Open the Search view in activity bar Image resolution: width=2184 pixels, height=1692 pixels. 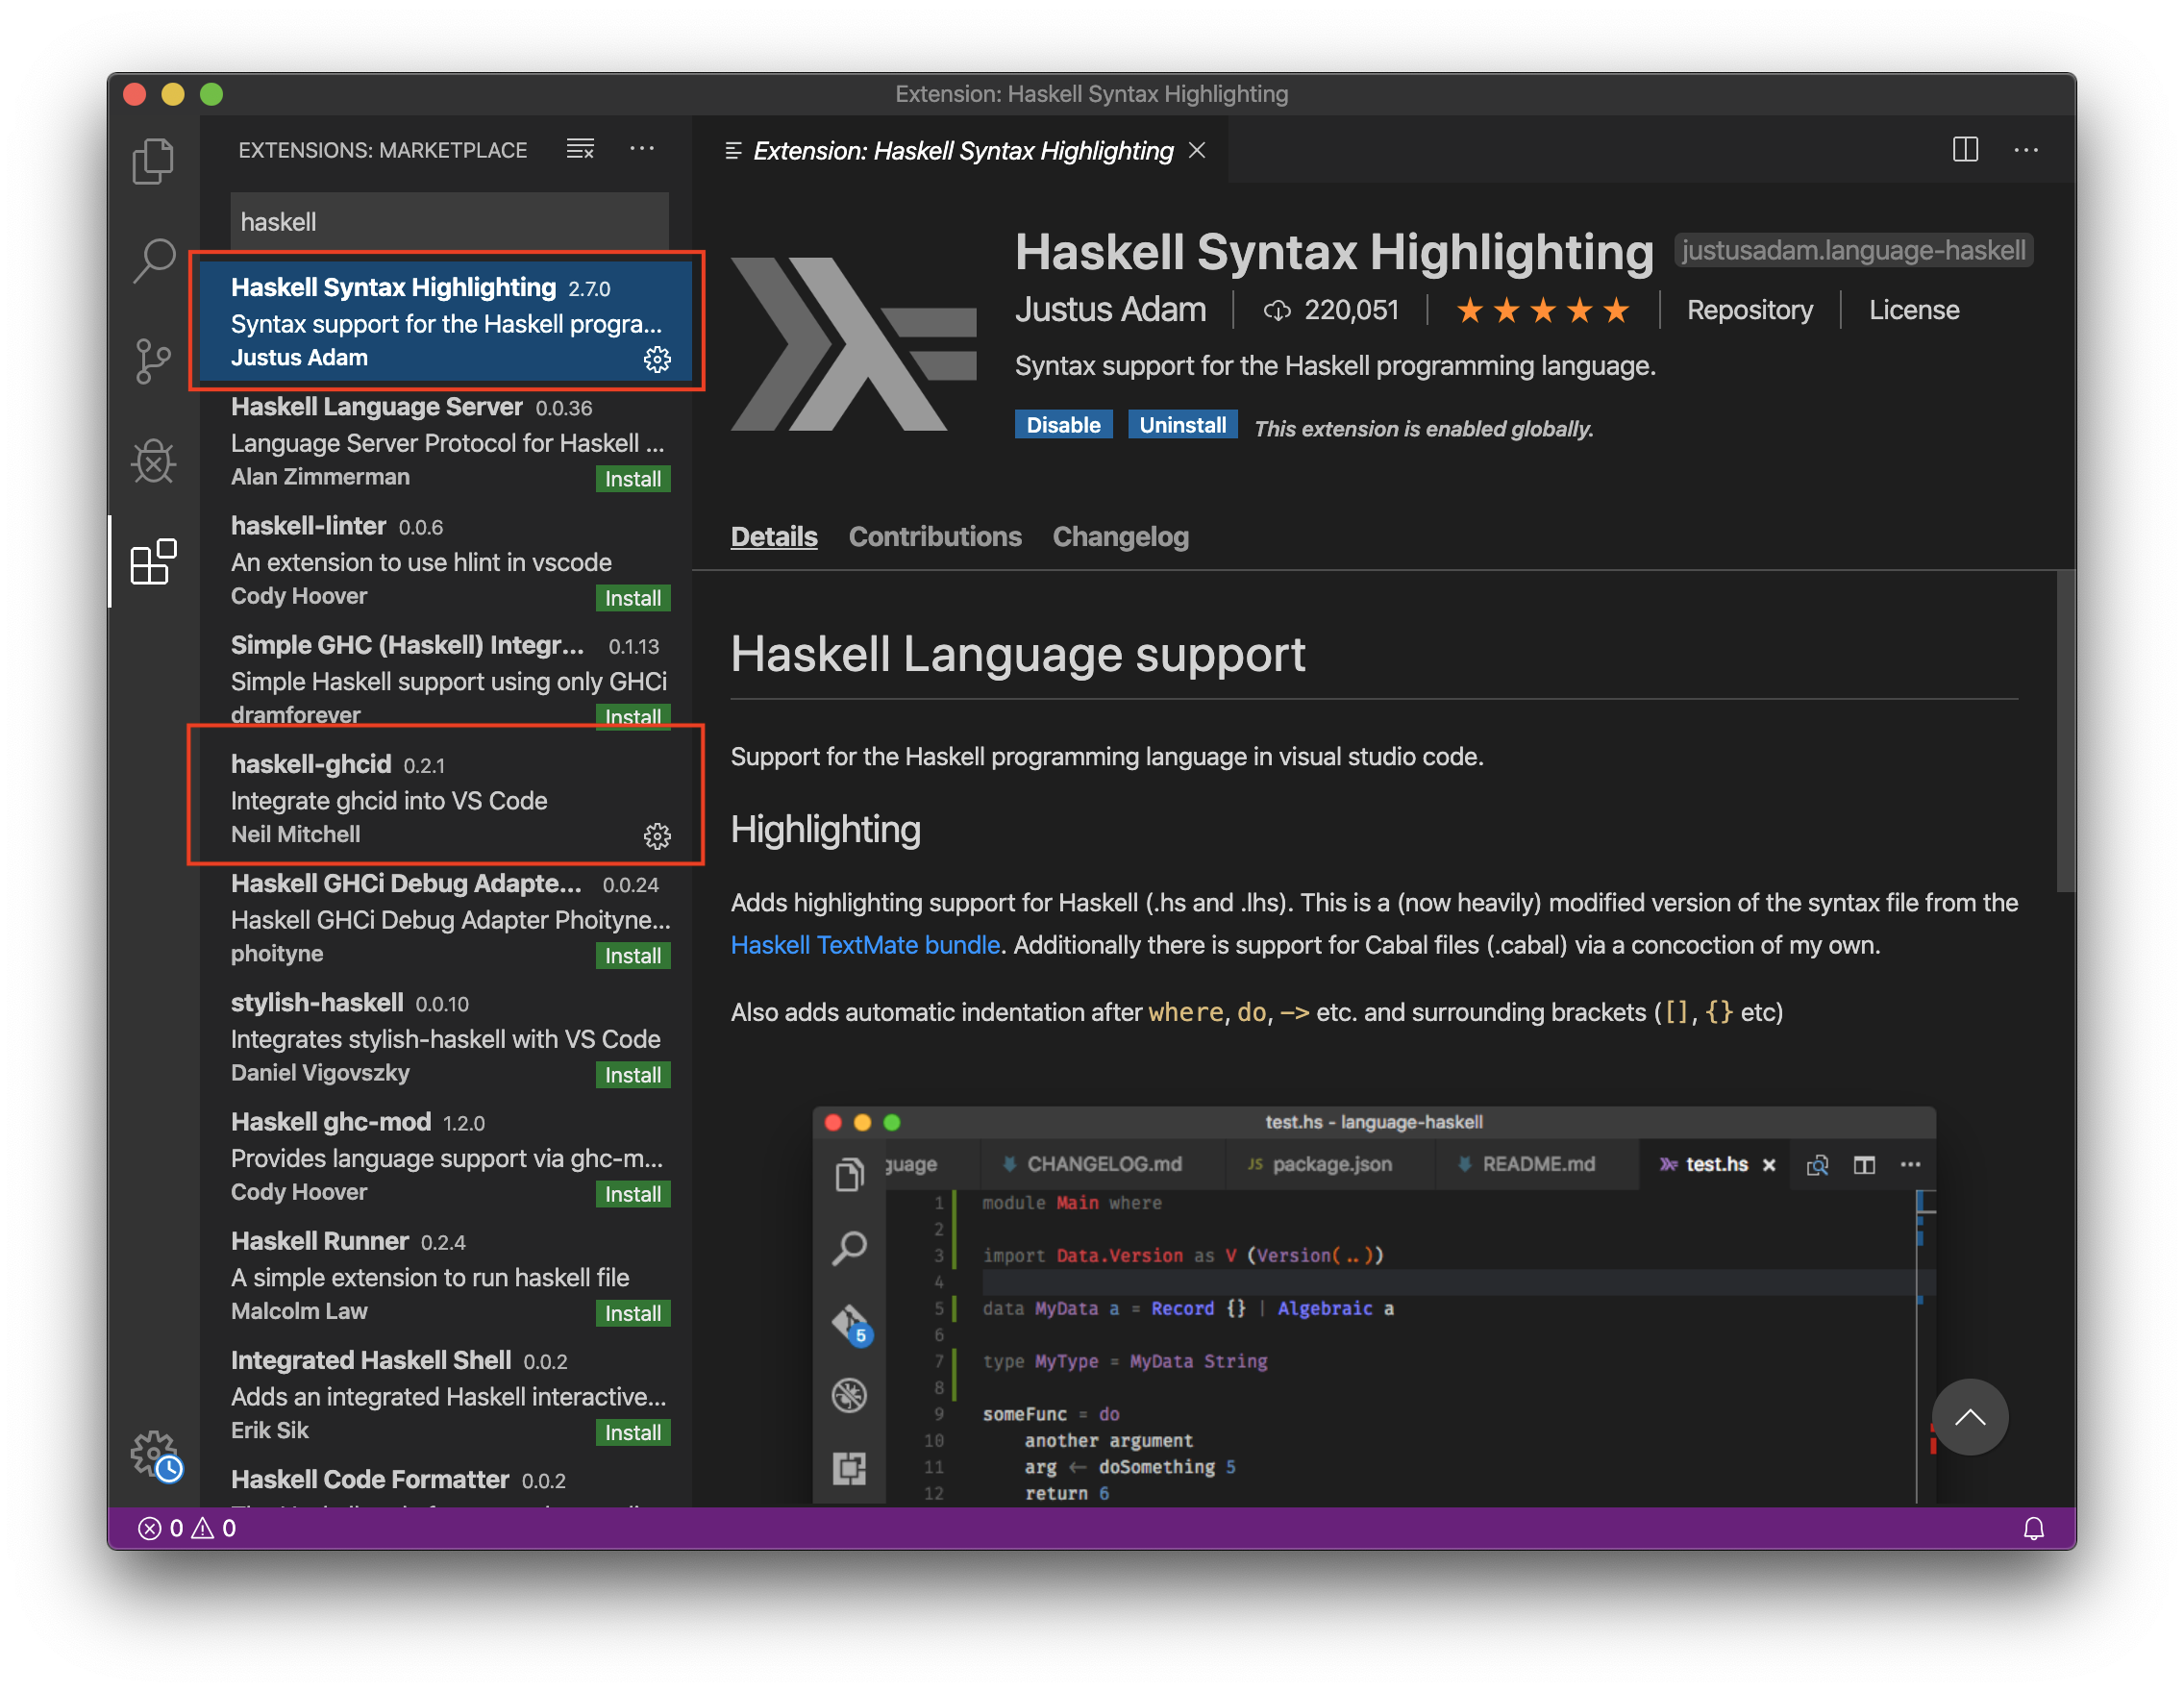click(x=153, y=260)
